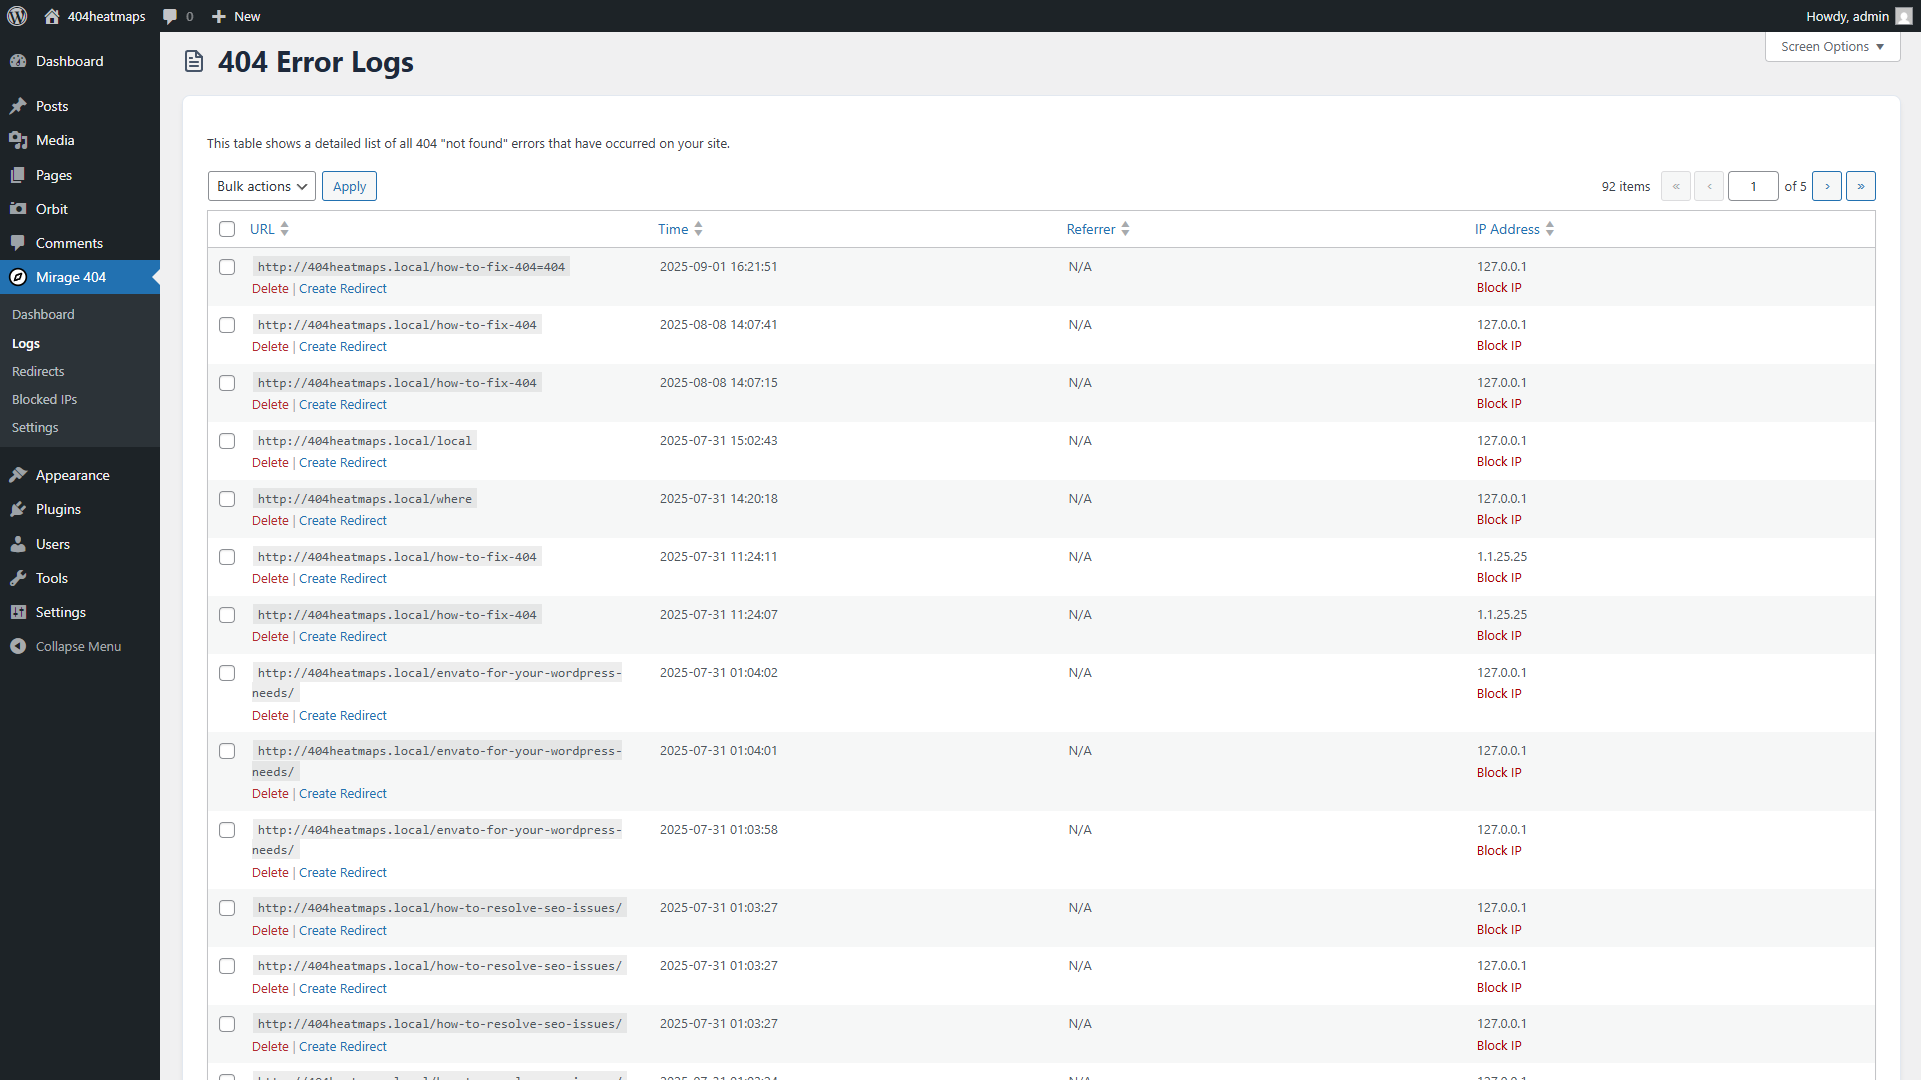
Task: Check the row for how-to-fix-404=404 URL
Action: (x=227, y=267)
